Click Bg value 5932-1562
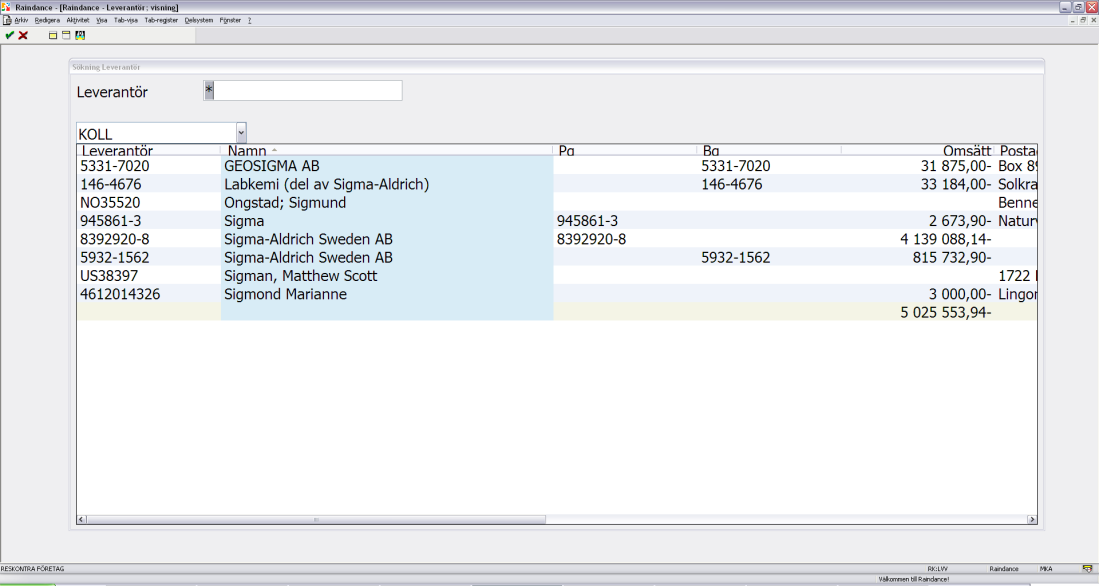 (x=736, y=257)
